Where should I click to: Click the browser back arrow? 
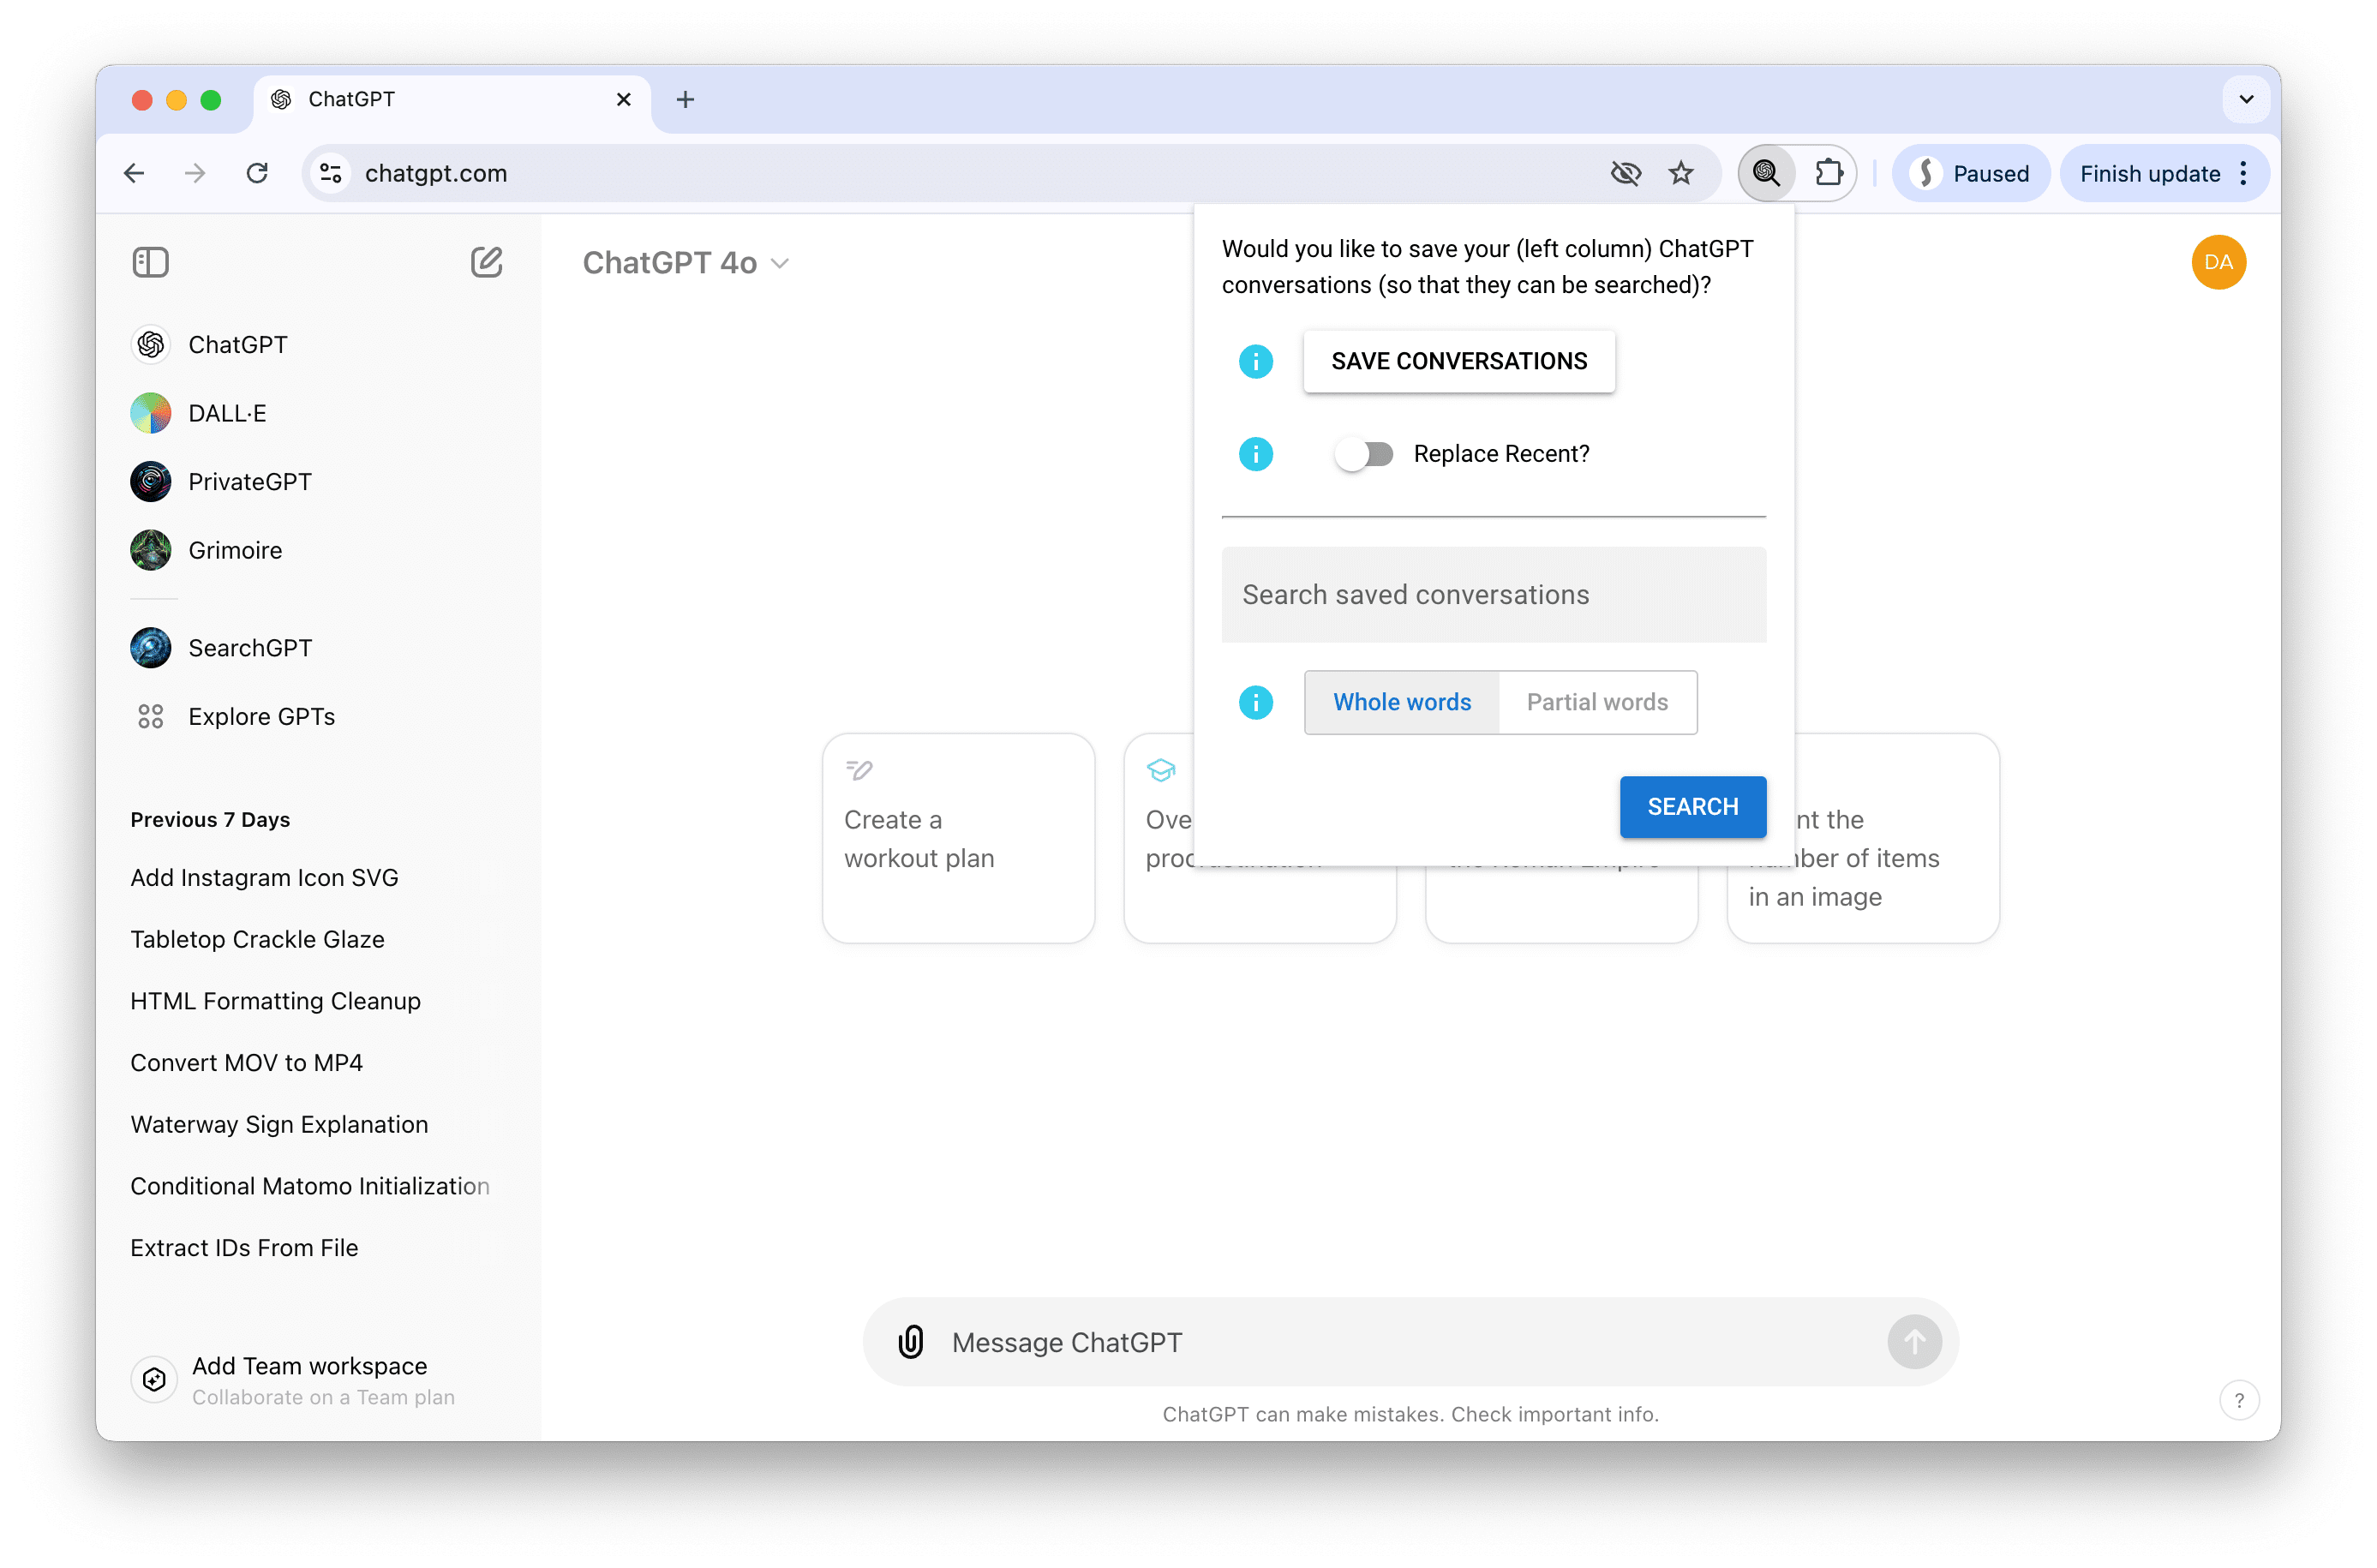134,174
